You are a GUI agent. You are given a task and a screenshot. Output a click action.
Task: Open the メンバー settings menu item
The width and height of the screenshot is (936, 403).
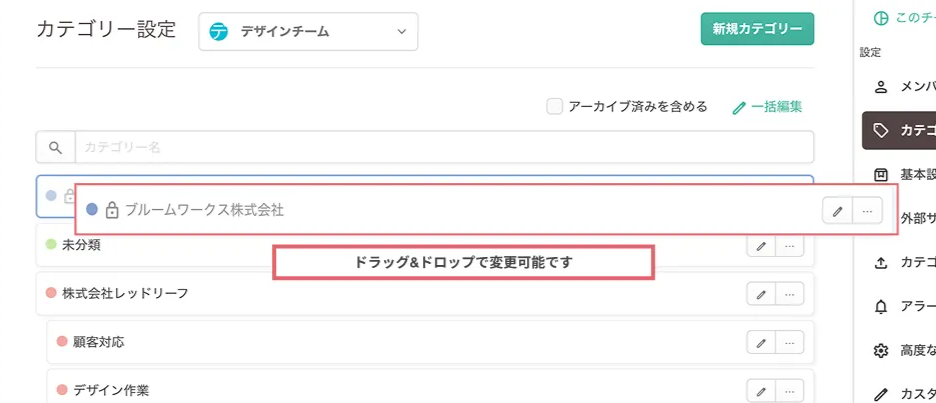click(900, 86)
